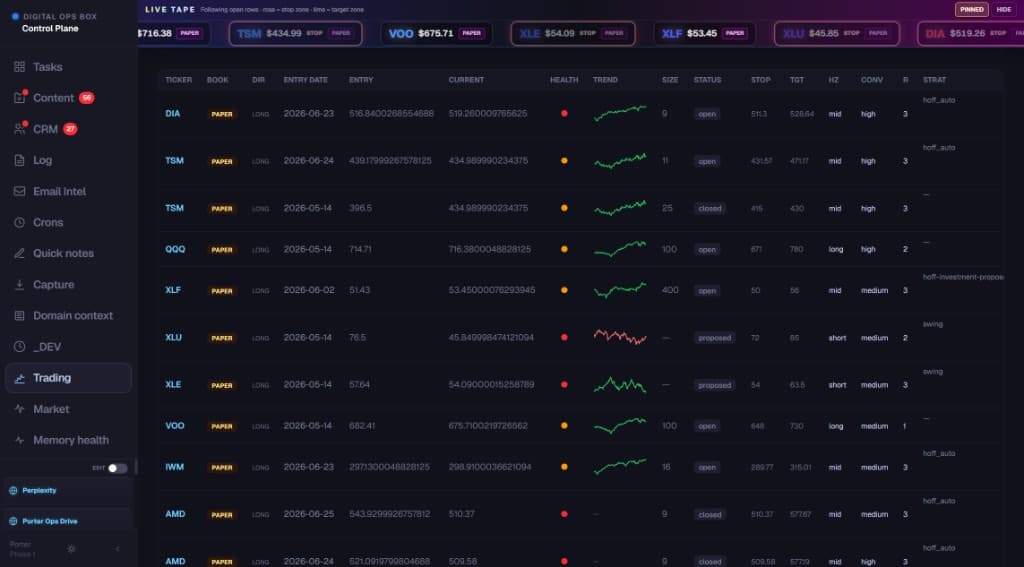The image size is (1024, 567).
Task: Sort by the TICKER column header
Action: [178, 80]
